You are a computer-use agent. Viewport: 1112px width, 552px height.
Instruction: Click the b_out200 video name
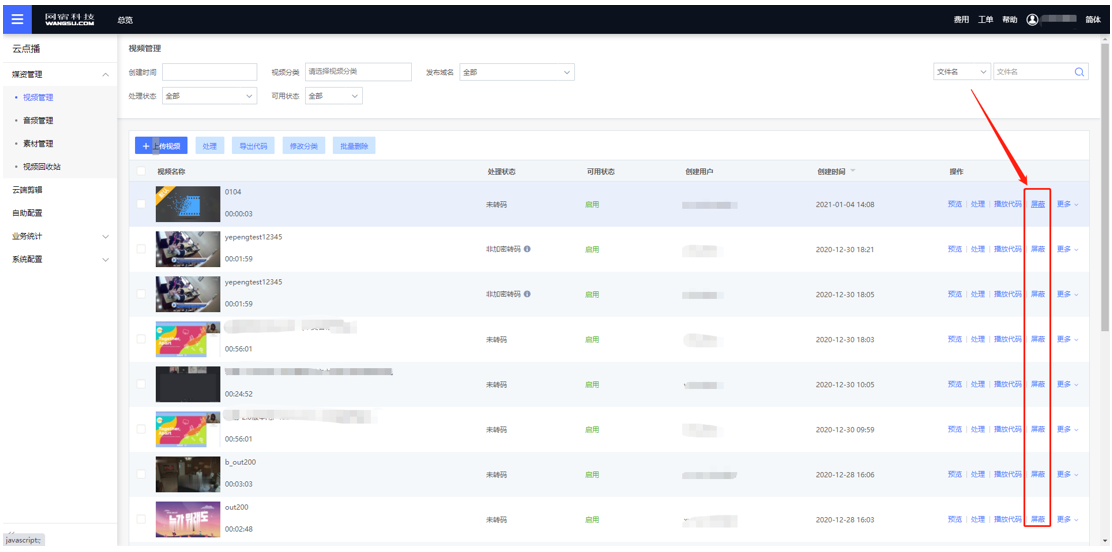click(x=240, y=462)
